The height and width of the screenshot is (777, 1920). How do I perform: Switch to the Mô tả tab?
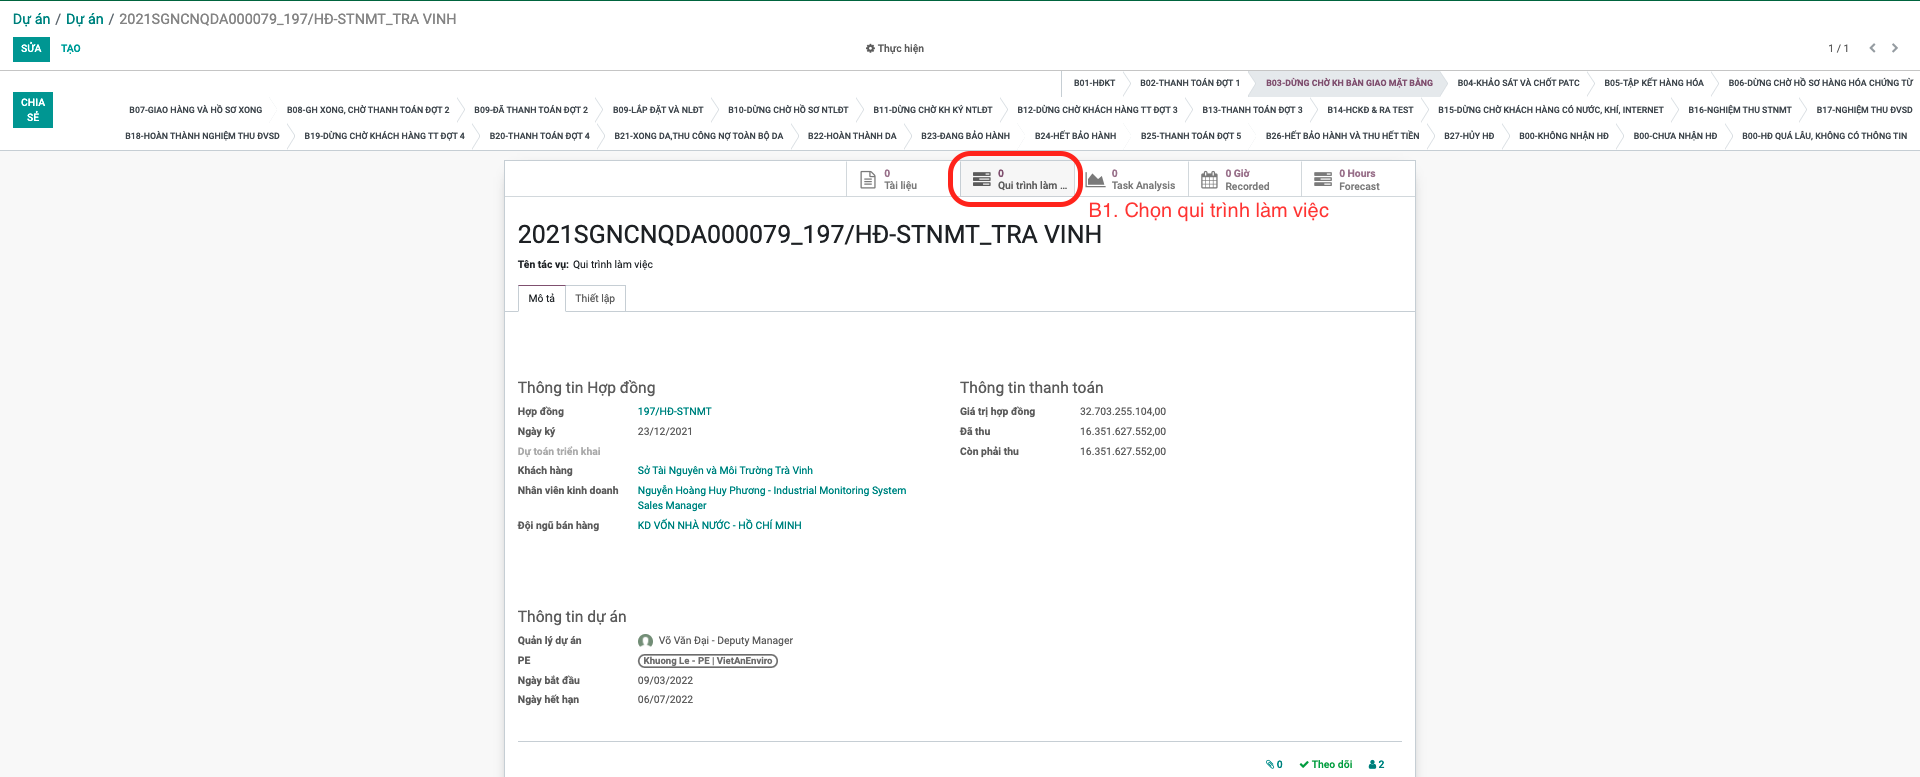tap(541, 298)
